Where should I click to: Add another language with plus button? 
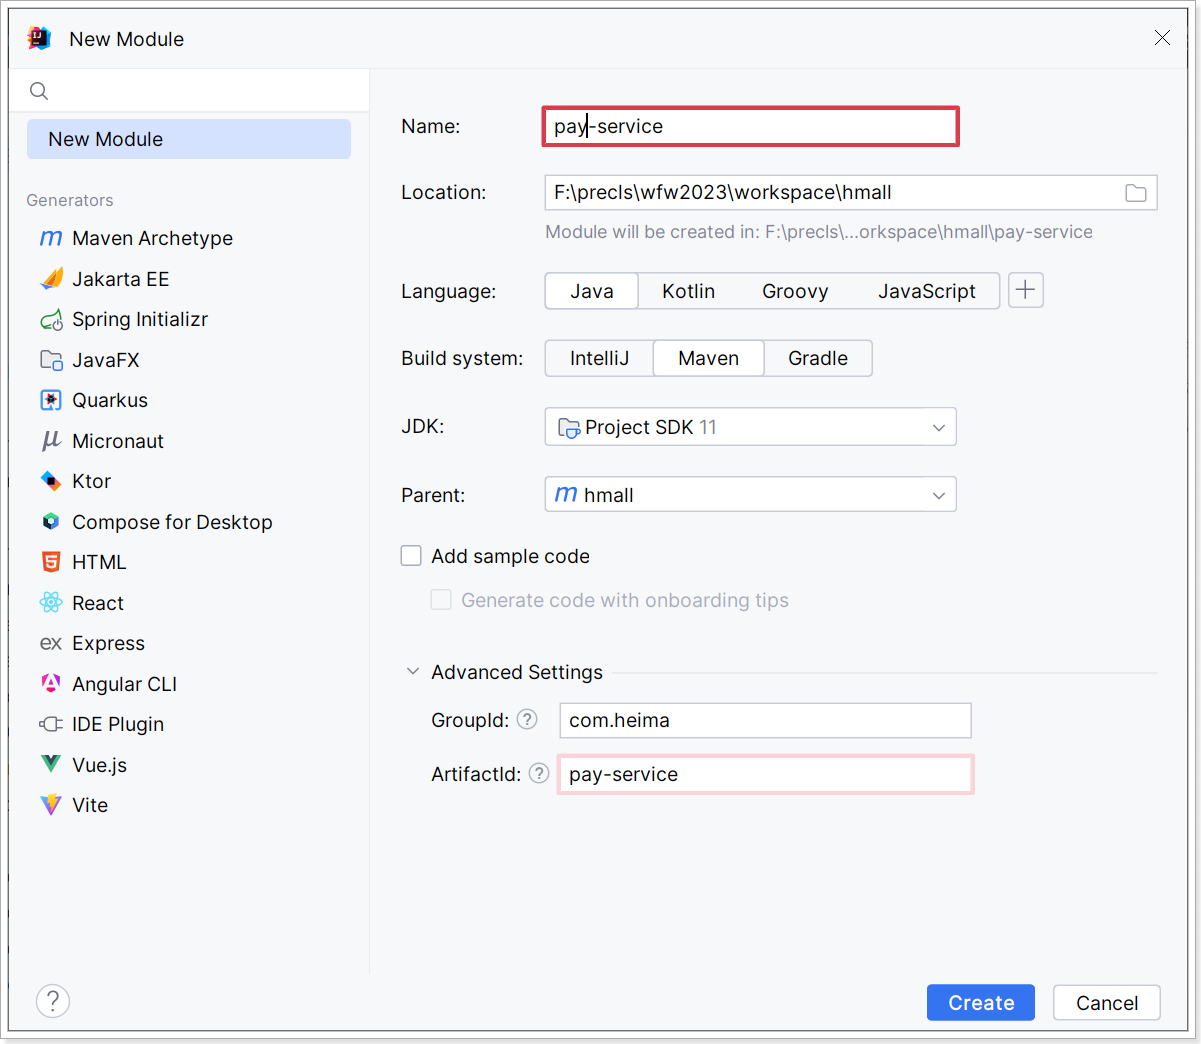[1026, 291]
